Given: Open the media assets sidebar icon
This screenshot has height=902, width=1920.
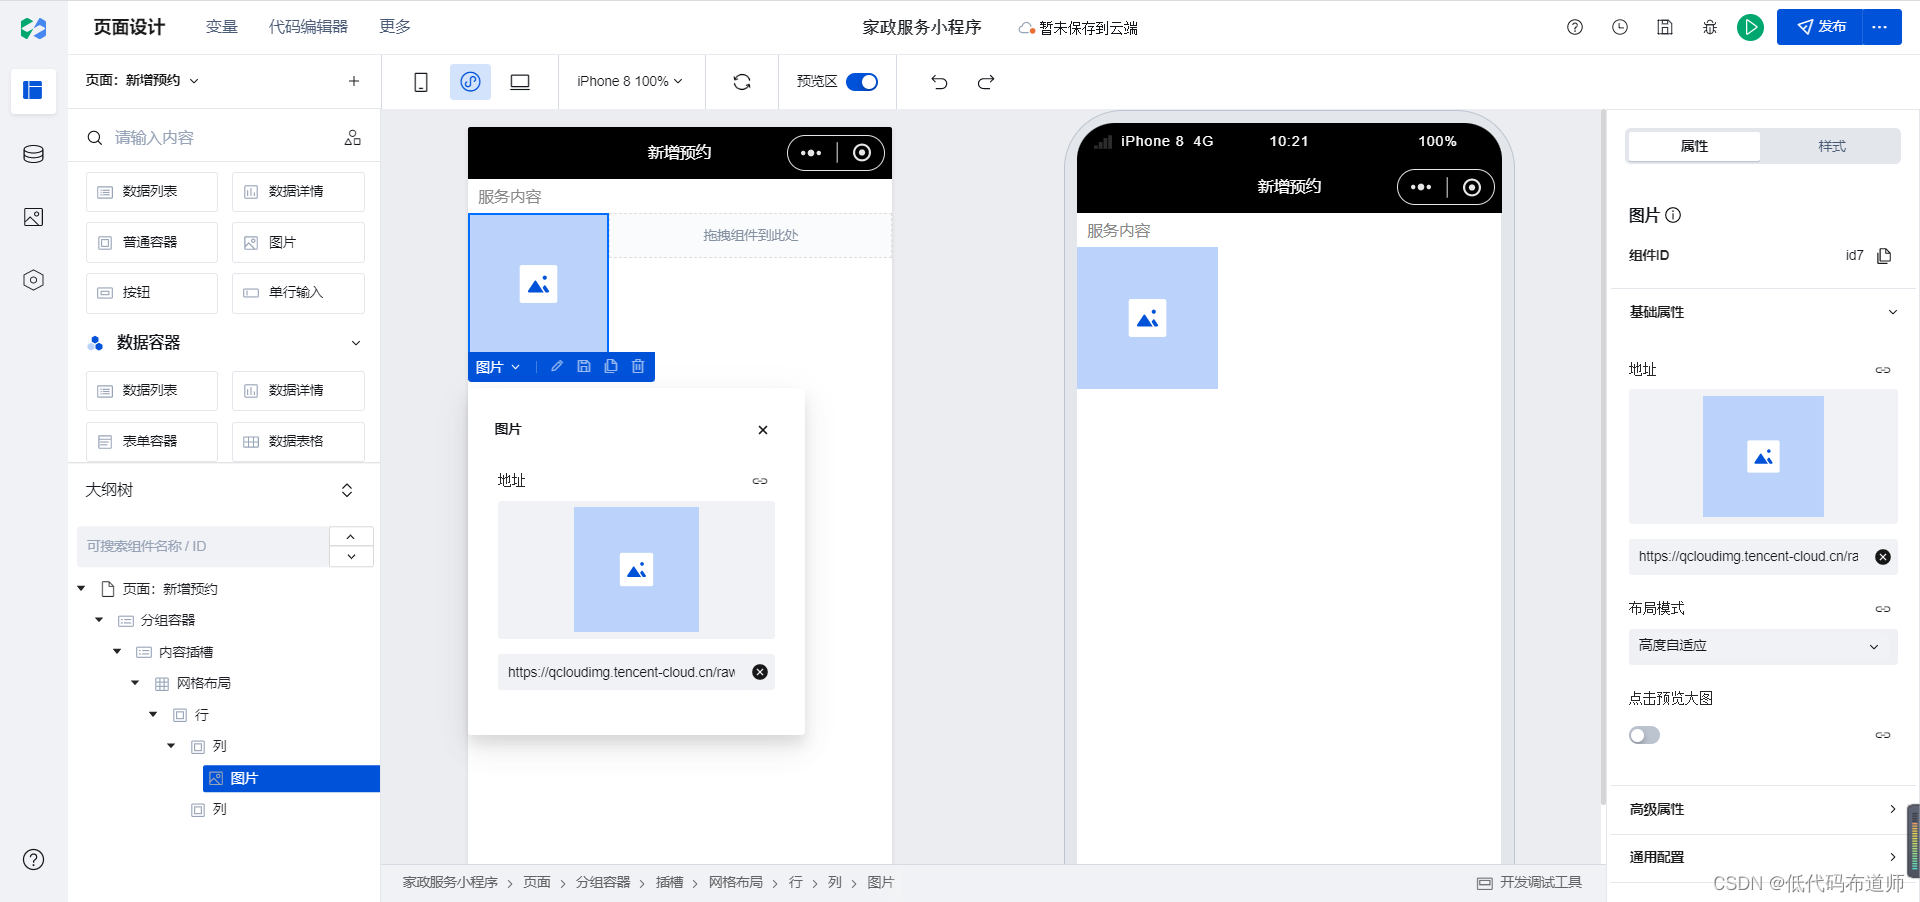Looking at the screenshot, I should pos(33,217).
